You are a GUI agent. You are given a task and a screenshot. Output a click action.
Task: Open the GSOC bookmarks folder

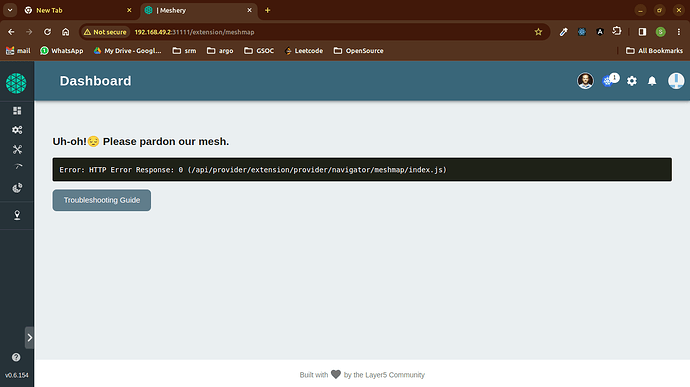pos(259,51)
